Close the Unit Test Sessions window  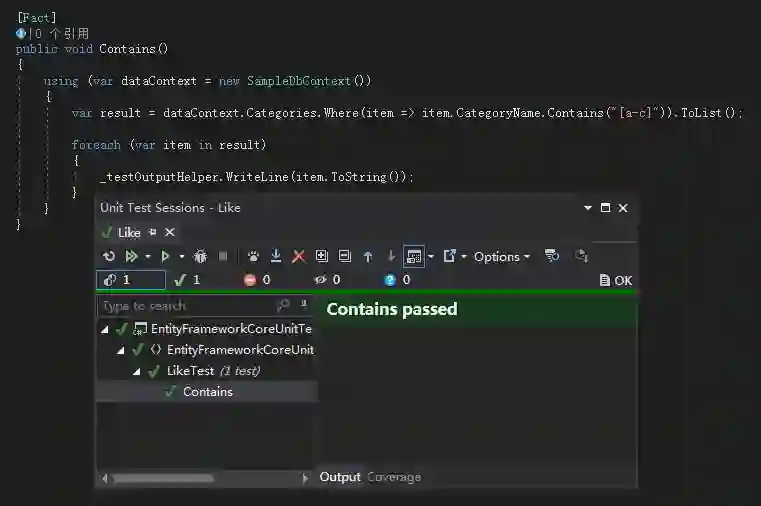pyautogui.click(x=623, y=208)
